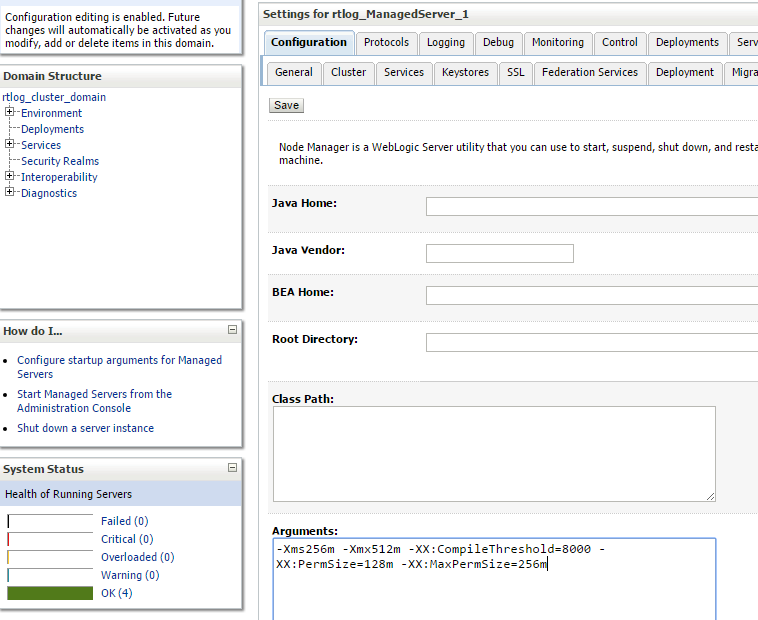758x620 pixels.
Task: View Critical (0) servers
Action: [127, 539]
